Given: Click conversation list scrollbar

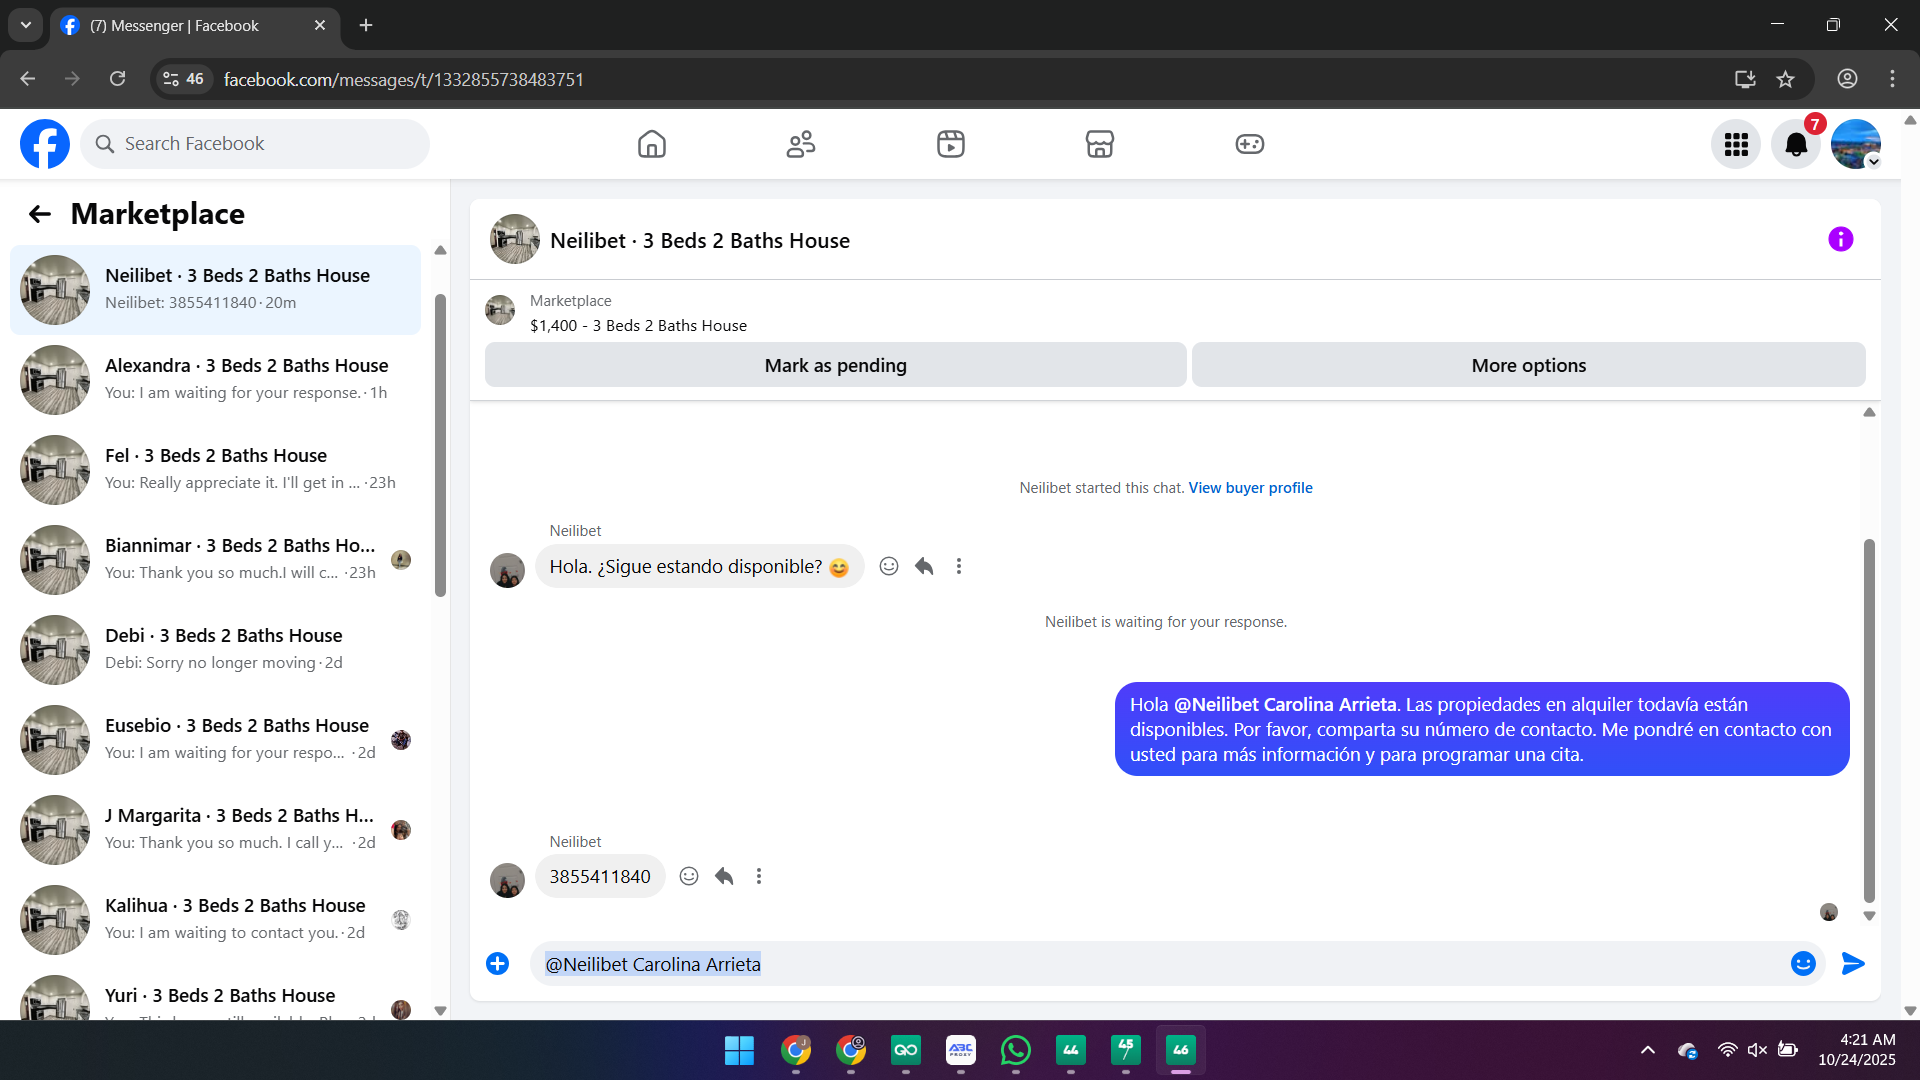Looking at the screenshot, I should tap(440, 445).
